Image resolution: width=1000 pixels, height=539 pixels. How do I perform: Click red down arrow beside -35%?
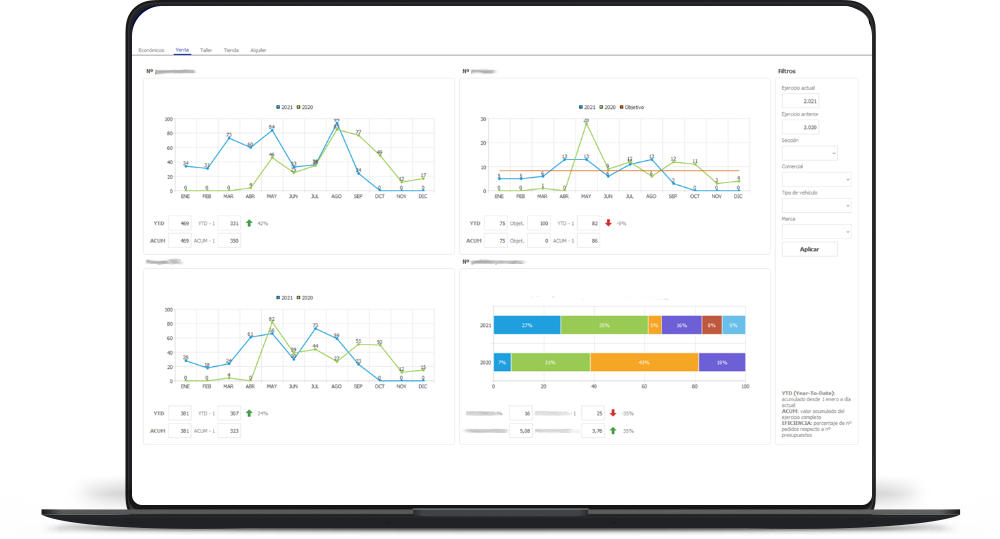[x=613, y=413]
